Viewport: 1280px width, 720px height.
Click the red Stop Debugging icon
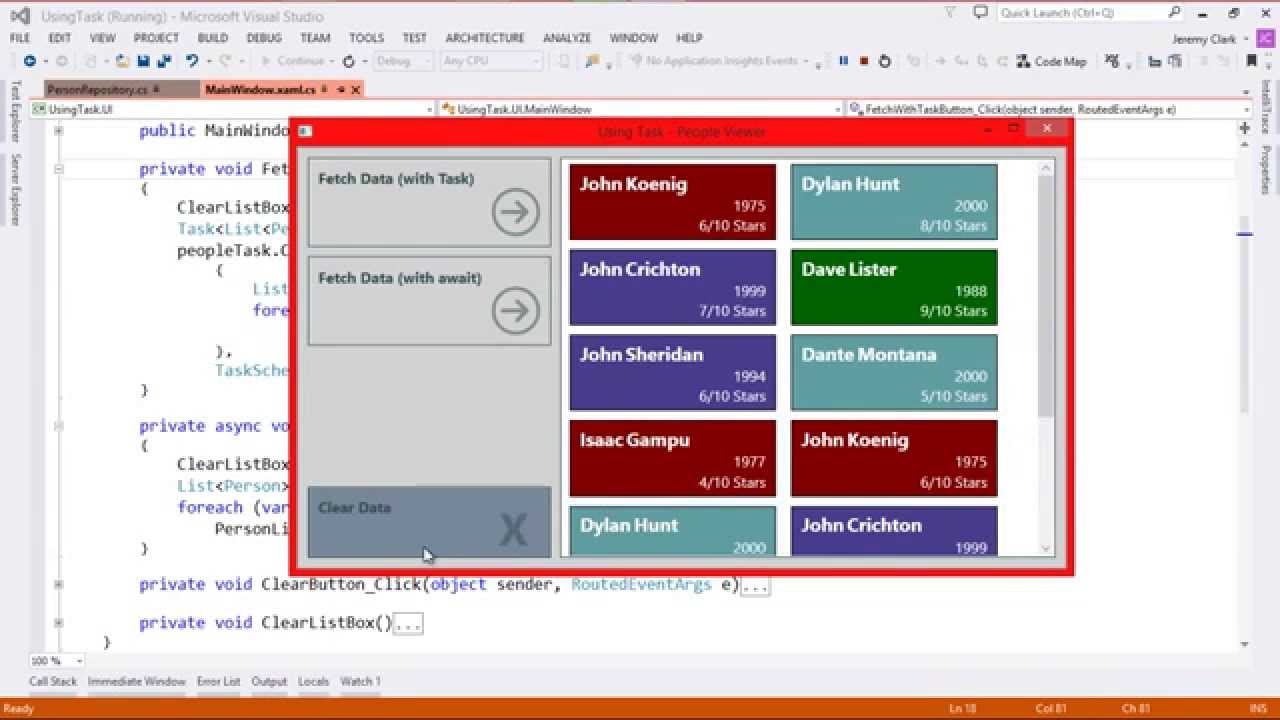(864, 61)
